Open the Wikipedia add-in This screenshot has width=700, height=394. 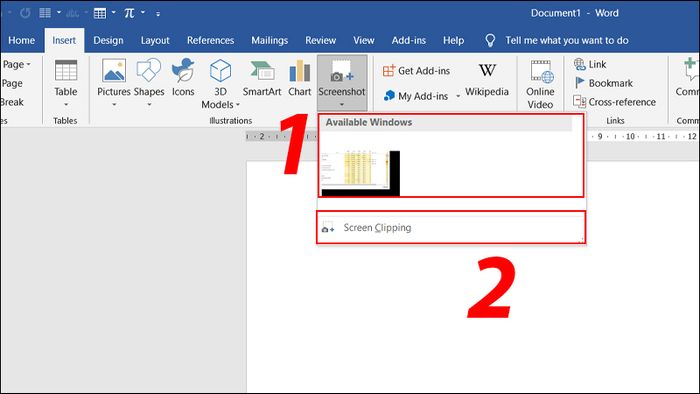(x=487, y=80)
